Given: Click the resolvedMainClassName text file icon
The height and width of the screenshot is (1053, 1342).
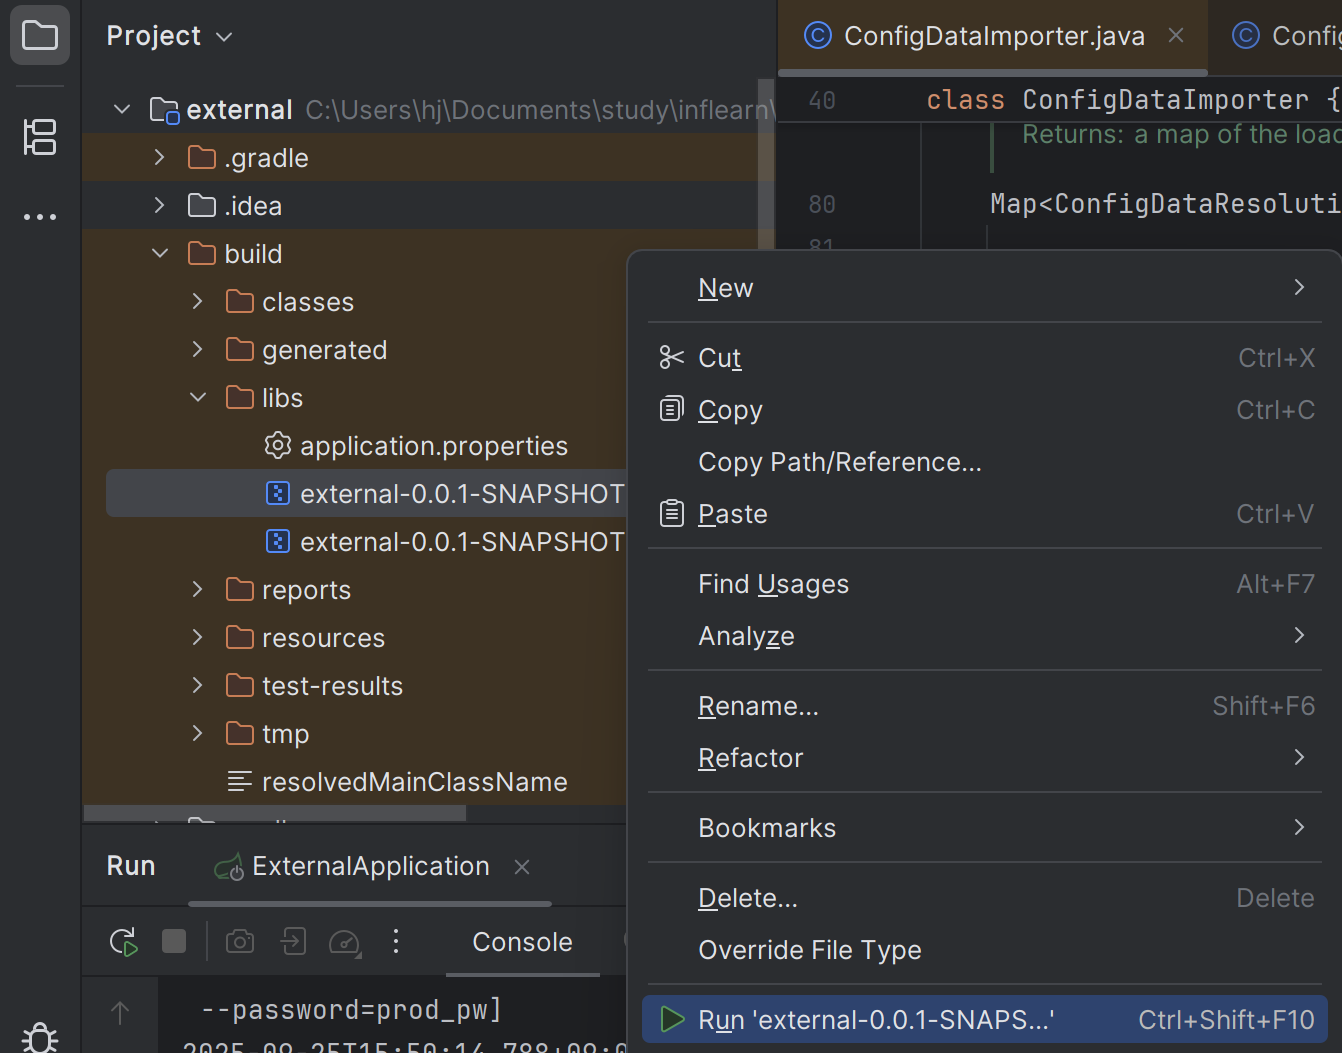Looking at the screenshot, I should 239,781.
